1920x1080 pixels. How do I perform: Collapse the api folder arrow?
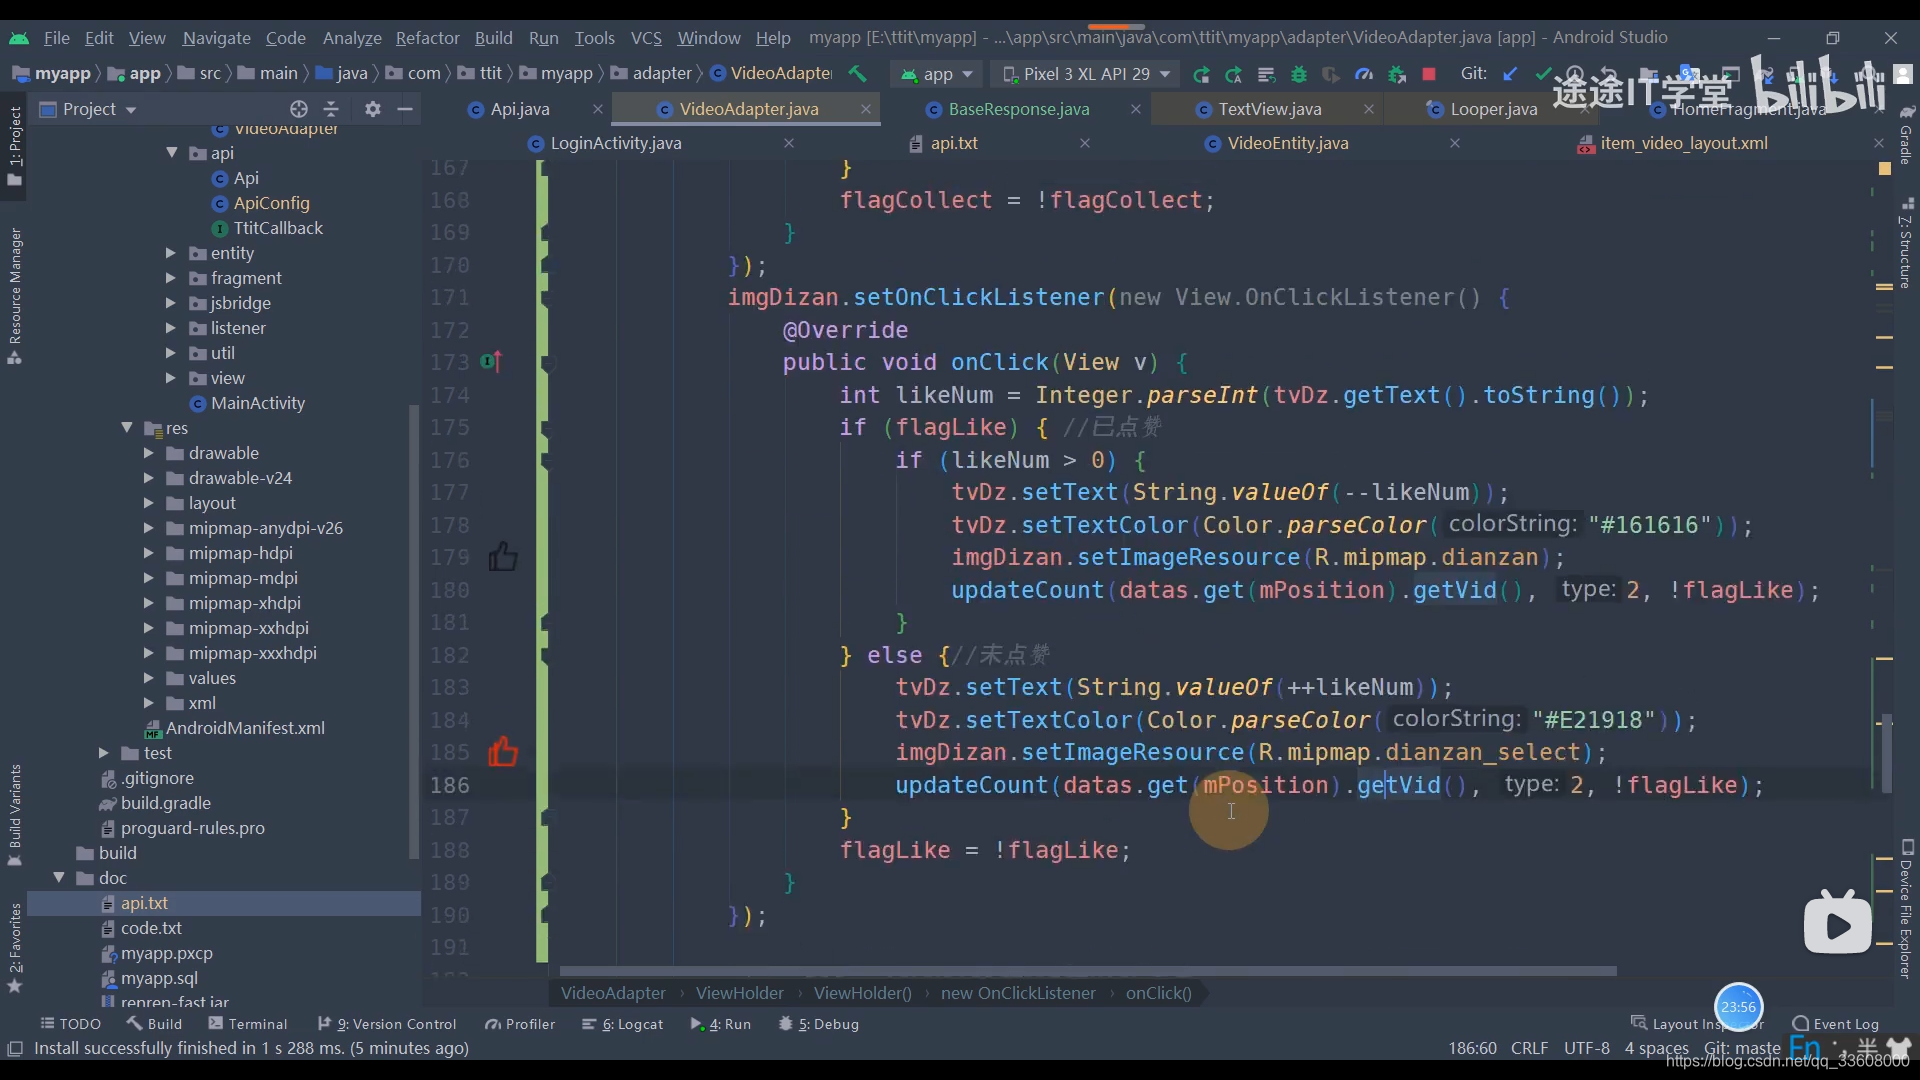pos(172,152)
